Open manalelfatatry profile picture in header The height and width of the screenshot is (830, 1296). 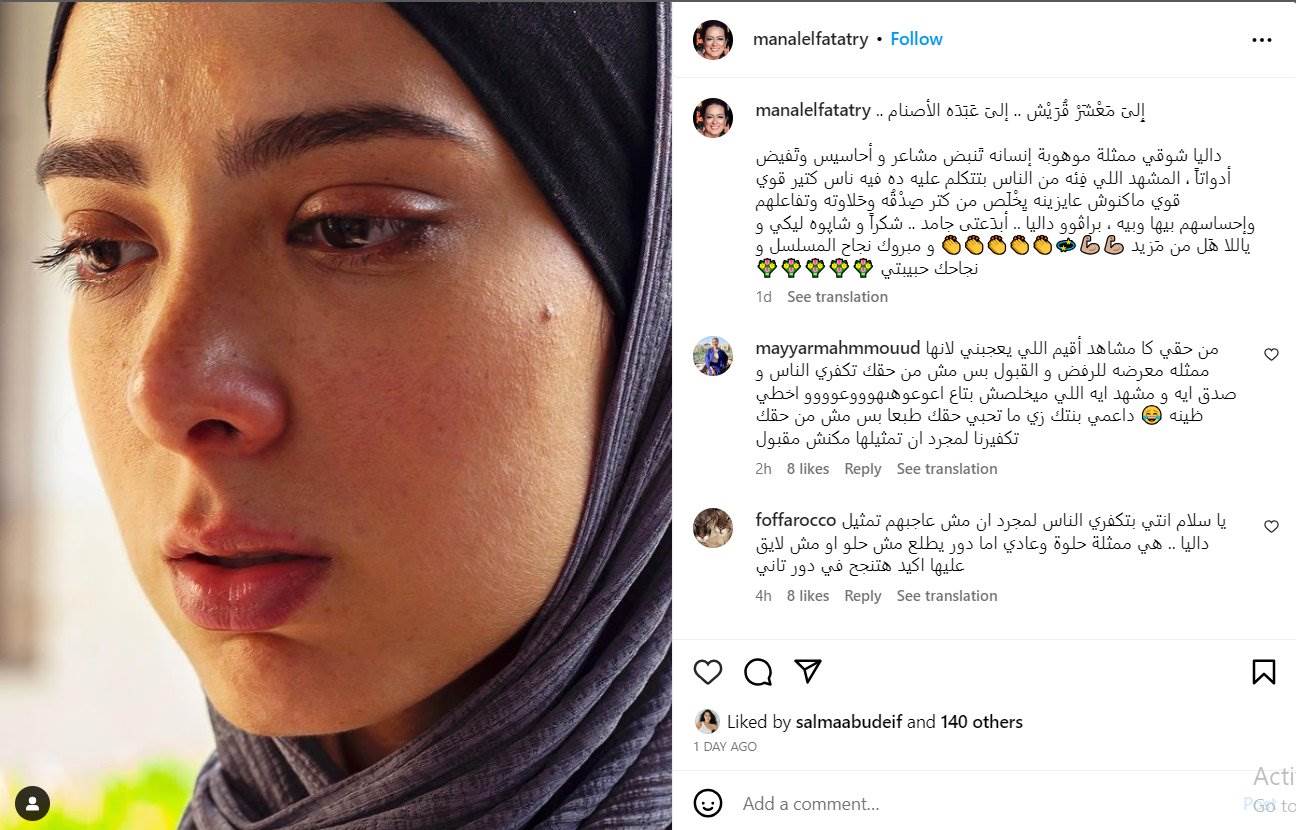click(x=713, y=39)
